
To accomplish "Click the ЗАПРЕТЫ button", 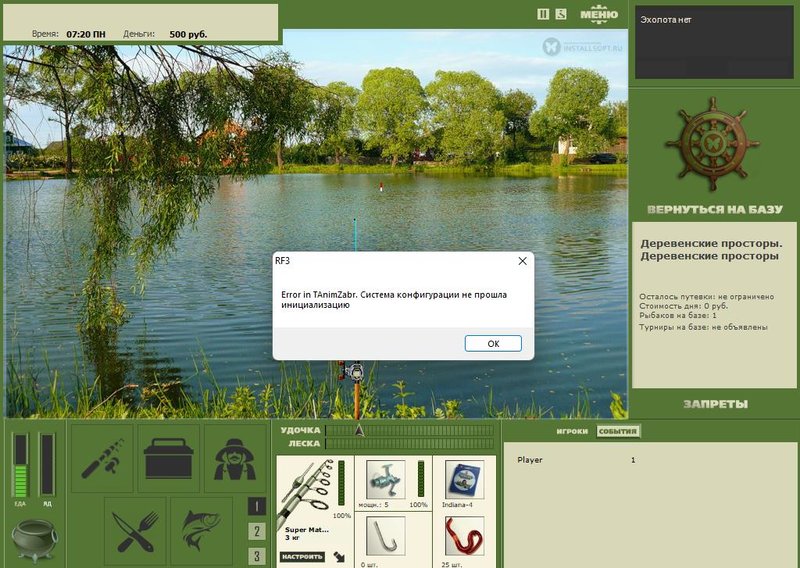I will tap(715, 404).
